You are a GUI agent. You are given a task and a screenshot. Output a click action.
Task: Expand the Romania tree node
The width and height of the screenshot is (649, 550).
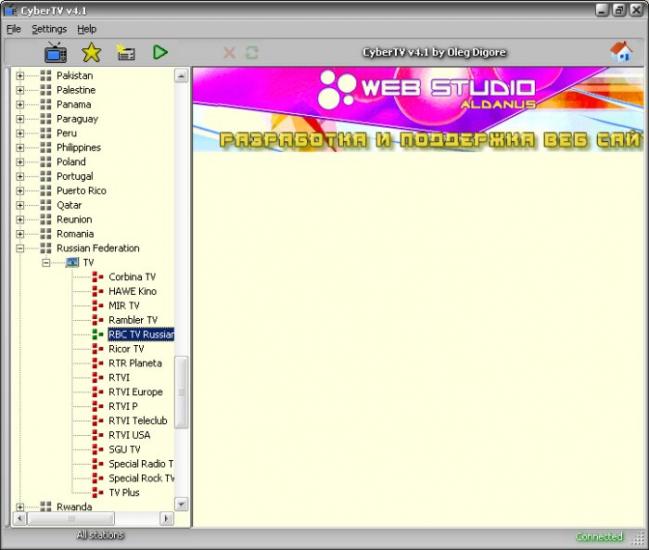[20, 234]
